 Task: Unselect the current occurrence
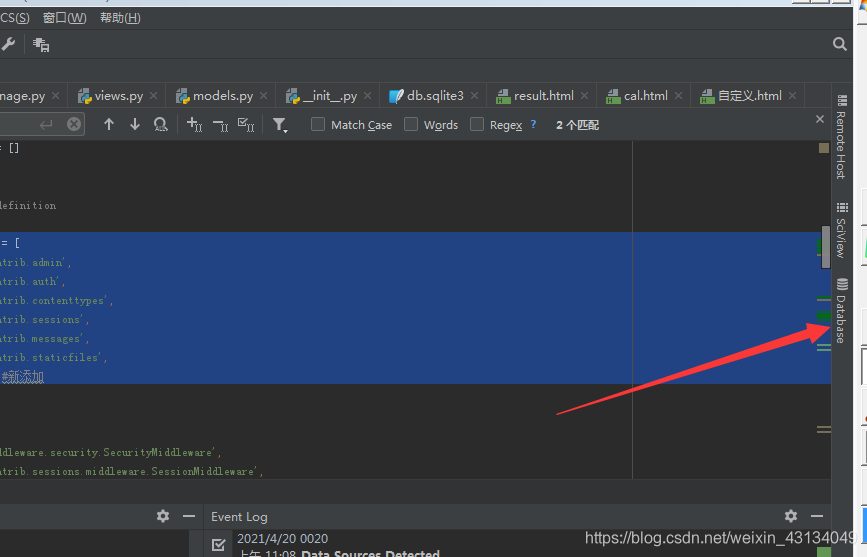coord(220,125)
